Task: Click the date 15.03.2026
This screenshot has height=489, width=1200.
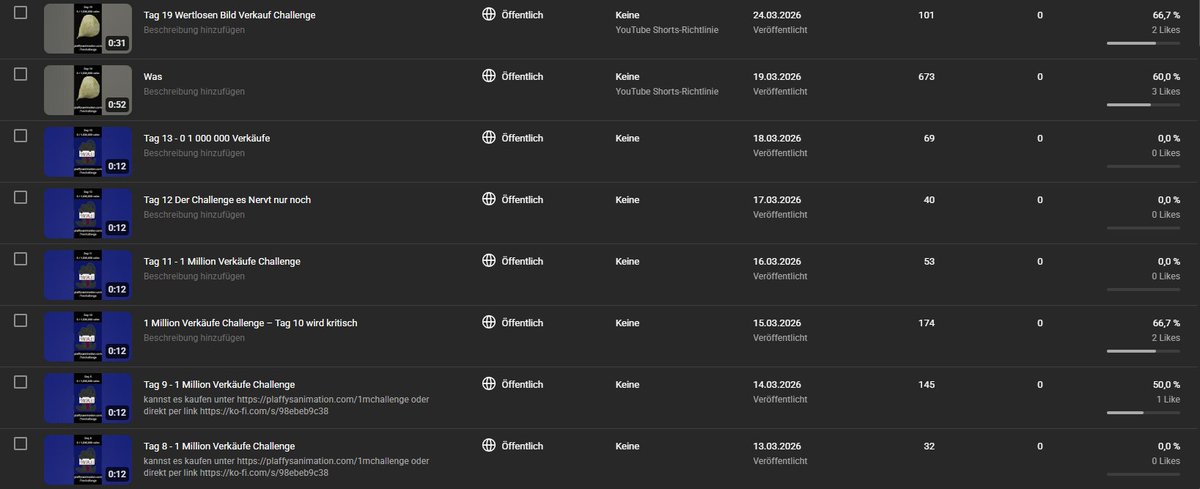Action: pyautogui.click(x=777, y=323)
